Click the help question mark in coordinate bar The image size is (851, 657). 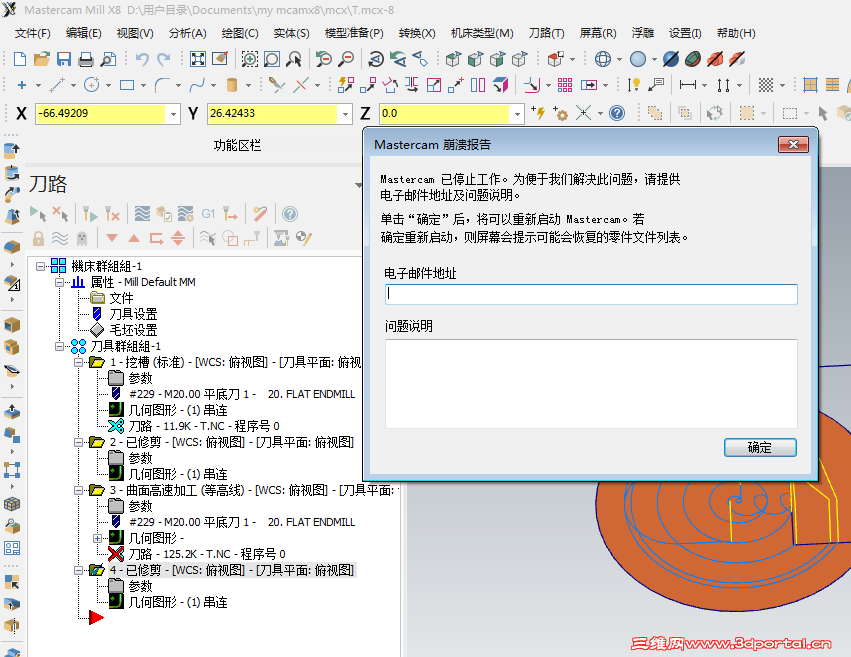617,113
